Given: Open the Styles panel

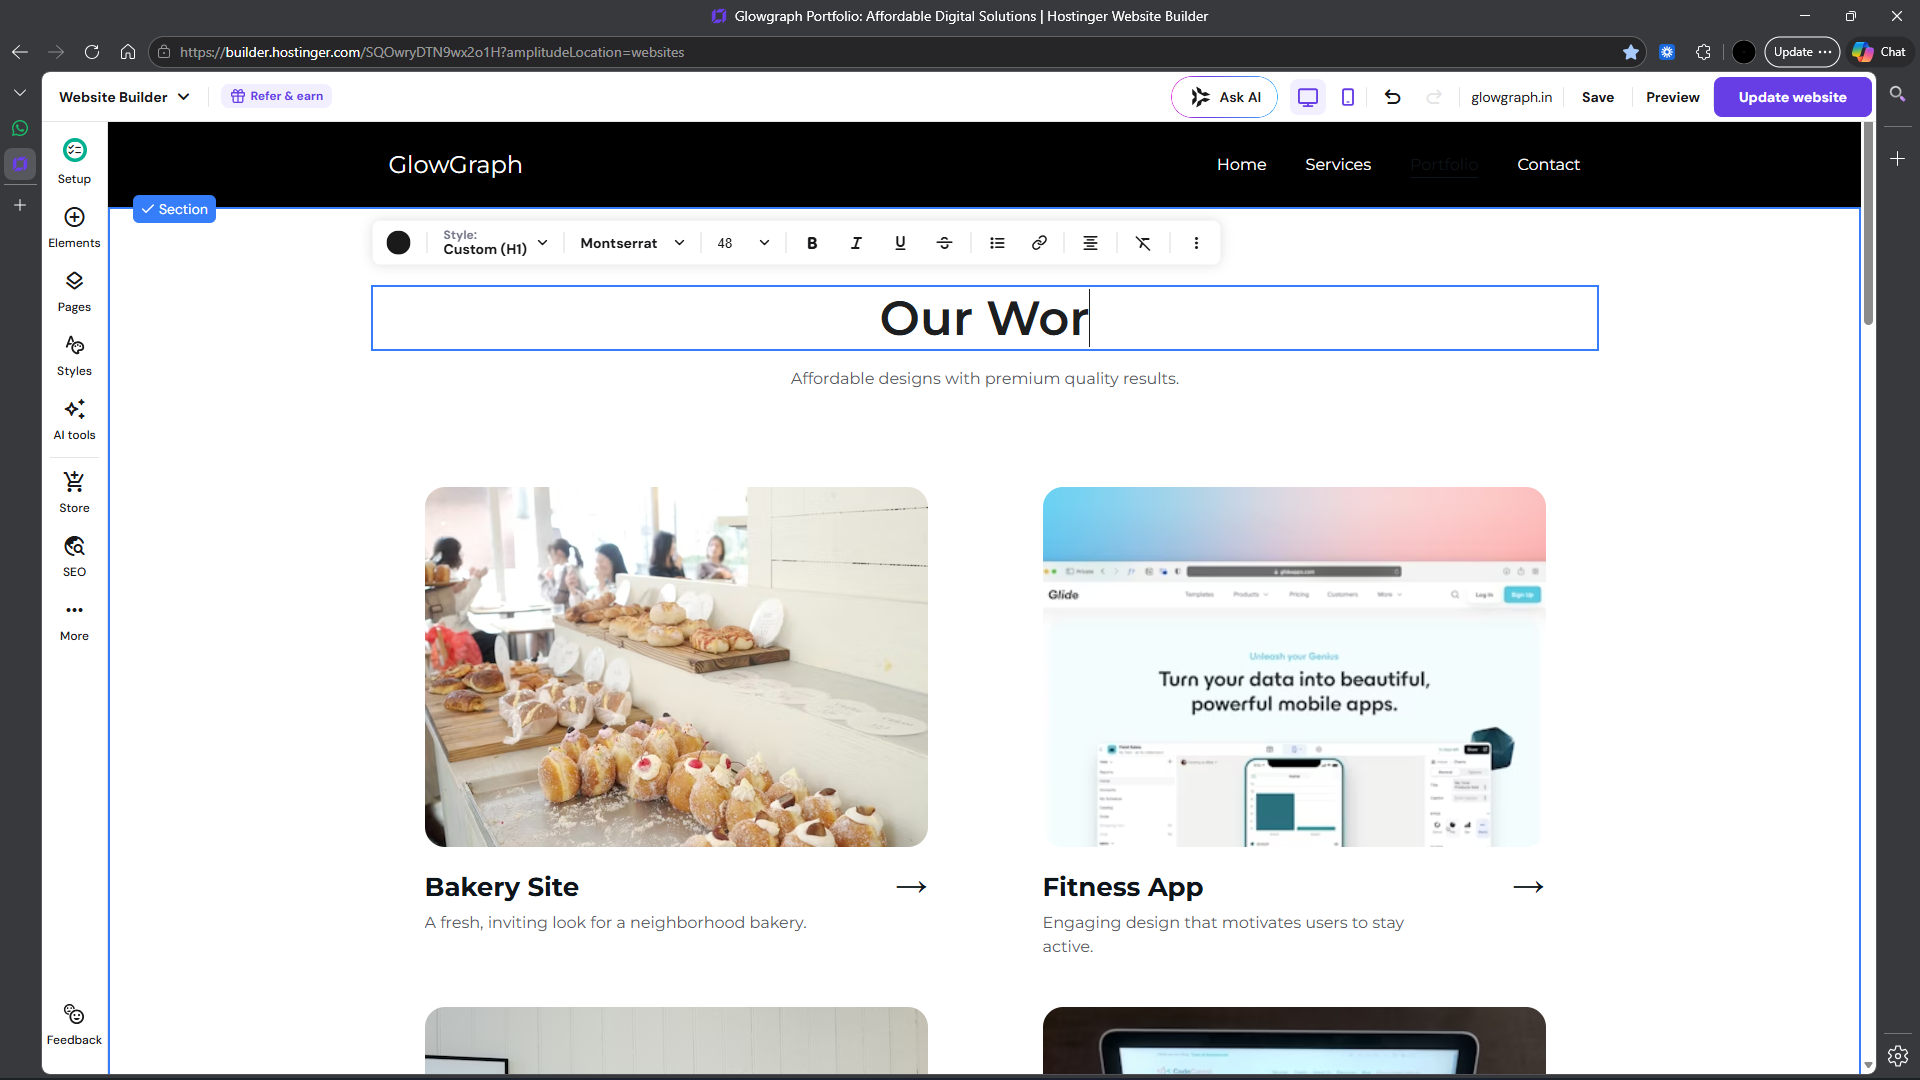Looking at the screenshot, I should click(74, 355).
